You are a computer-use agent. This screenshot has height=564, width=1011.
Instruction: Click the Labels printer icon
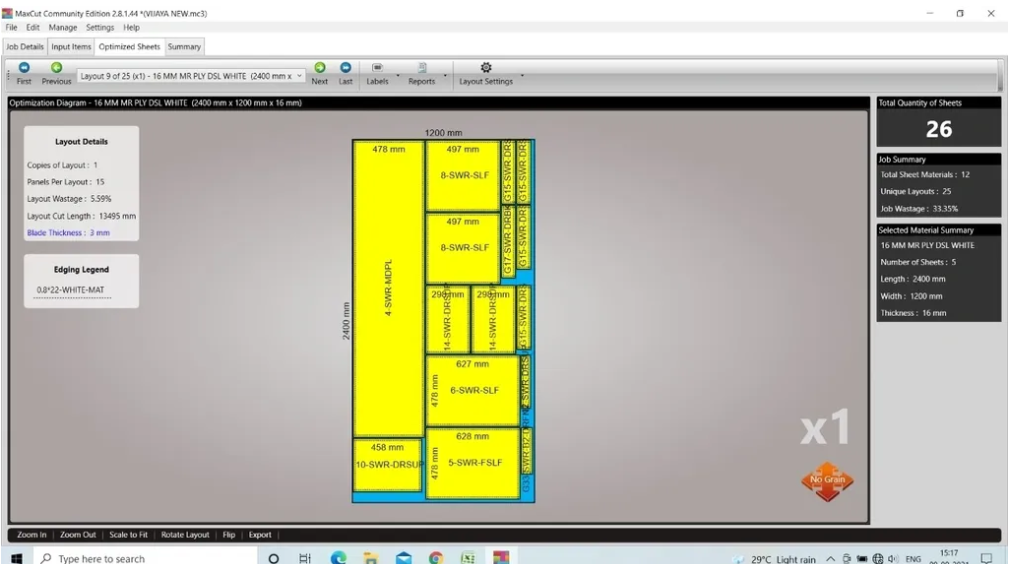[x=377, y=68]
